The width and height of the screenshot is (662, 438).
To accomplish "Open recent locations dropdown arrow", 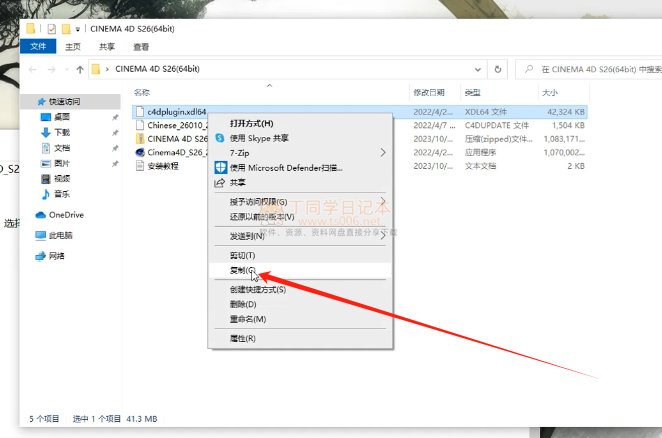I will pos(67,70).
